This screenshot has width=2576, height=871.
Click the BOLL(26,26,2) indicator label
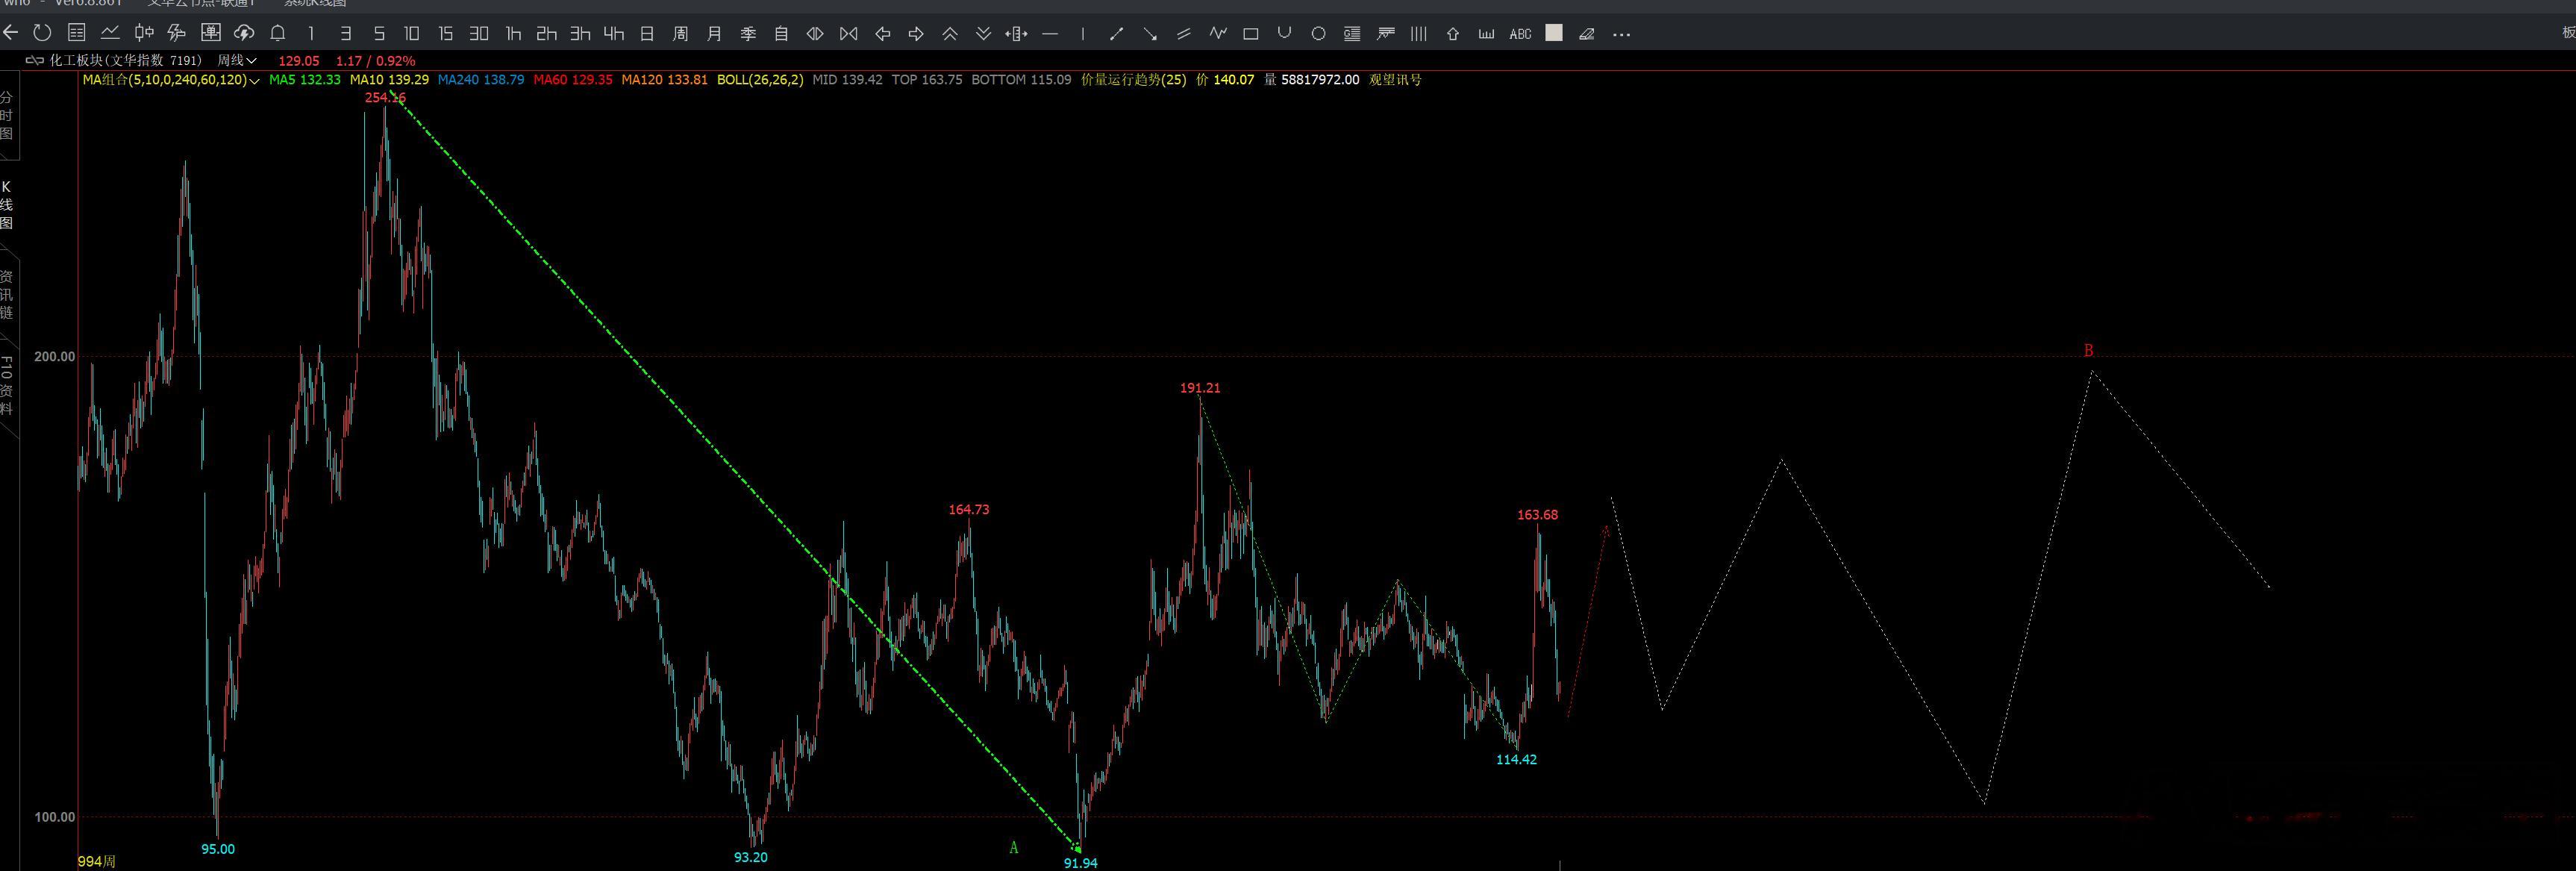tap(760, 80)
